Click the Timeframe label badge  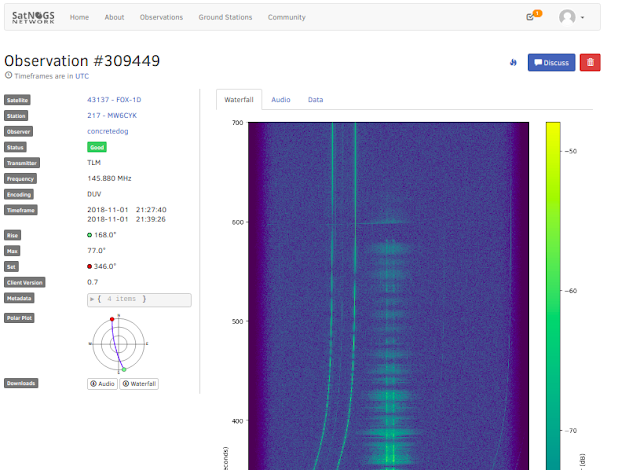tap(20, 210)
